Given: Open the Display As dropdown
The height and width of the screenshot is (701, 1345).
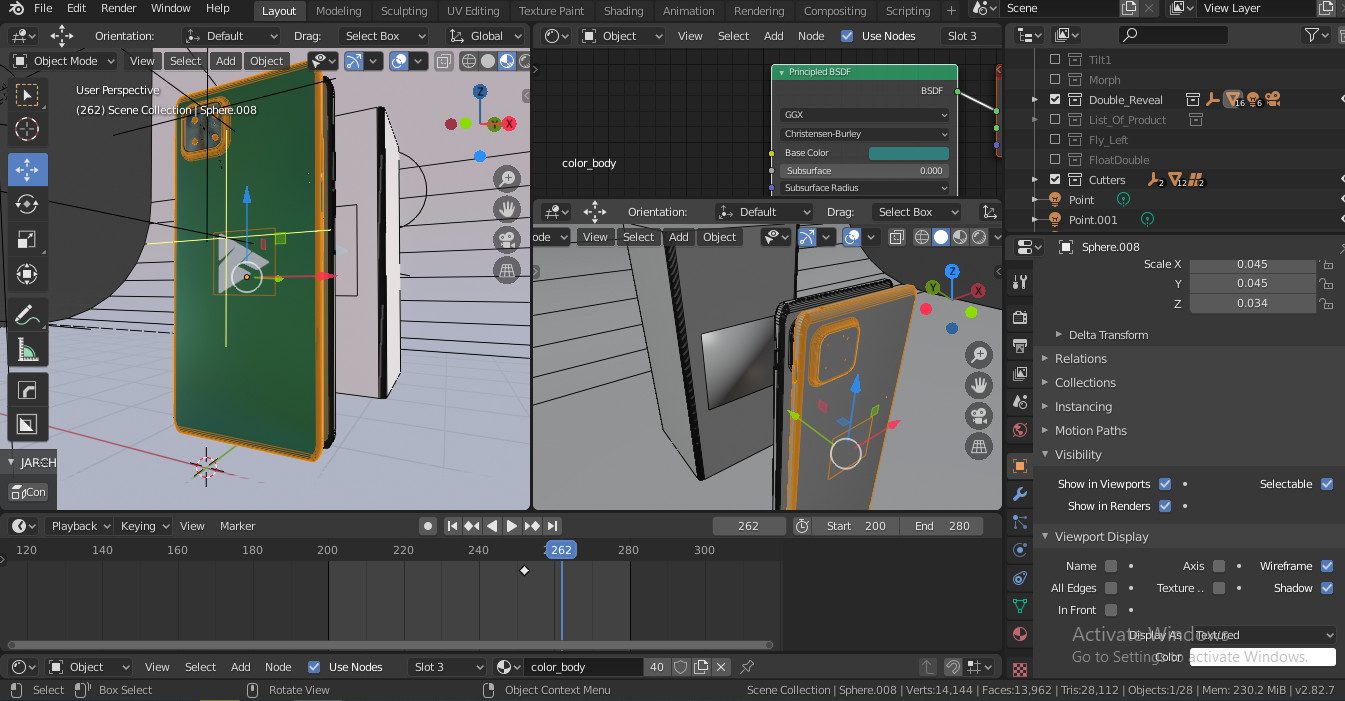Looking at the screenshot, I should pos(1263,635).
